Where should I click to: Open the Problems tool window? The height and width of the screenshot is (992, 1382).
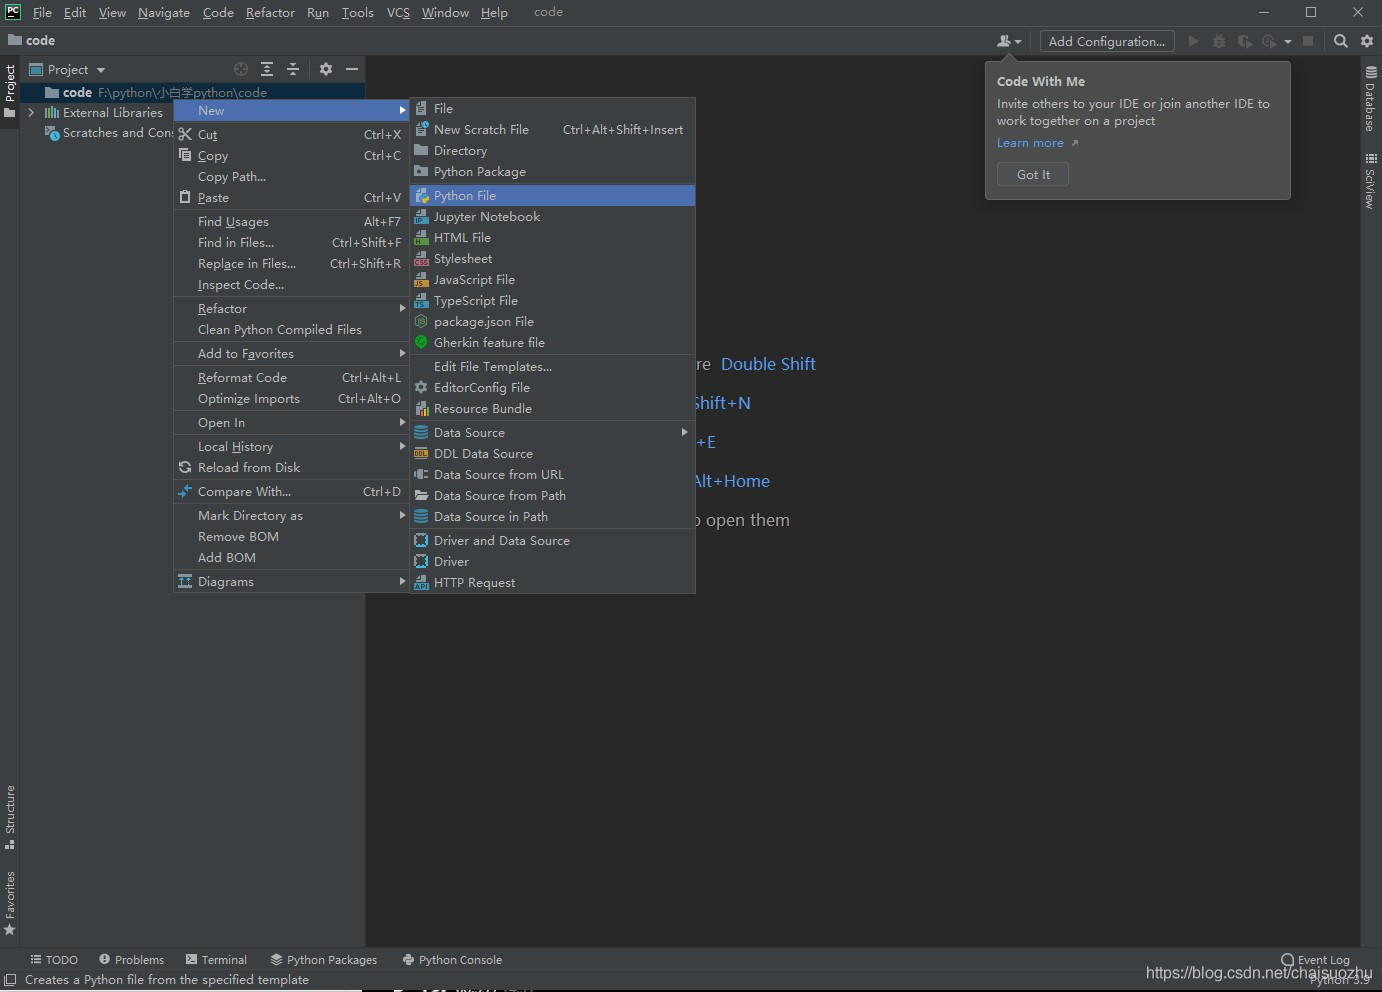coord(131,960)
